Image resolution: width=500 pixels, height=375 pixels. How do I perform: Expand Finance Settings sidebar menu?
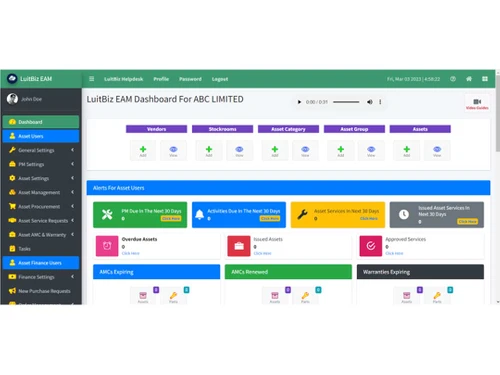41,277
